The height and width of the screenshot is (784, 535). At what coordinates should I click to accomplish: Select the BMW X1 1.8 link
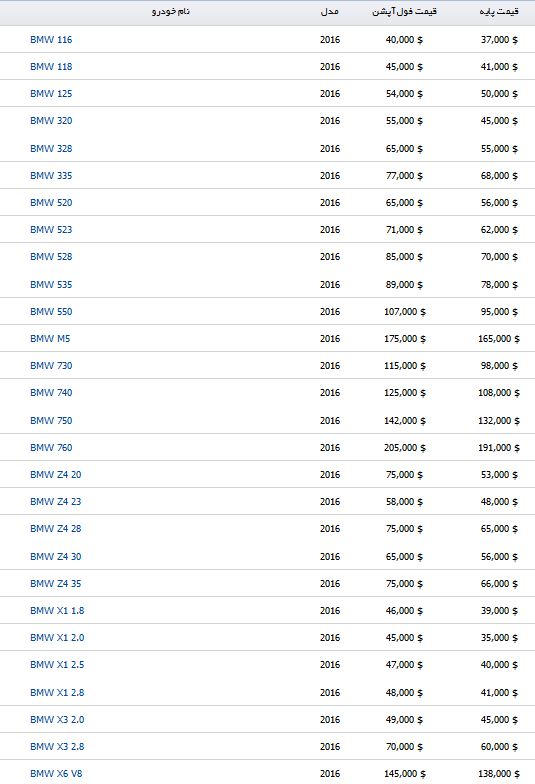[57, 610]
